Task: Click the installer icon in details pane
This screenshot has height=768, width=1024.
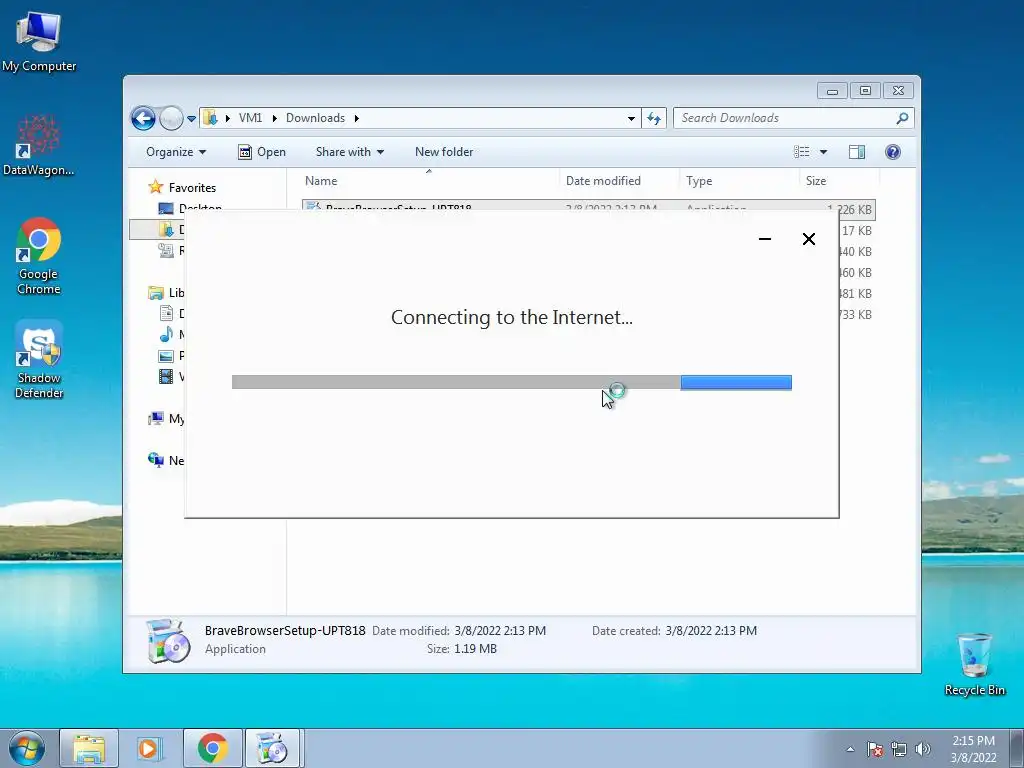Action: pyautogui.click(x=167, y=641)
